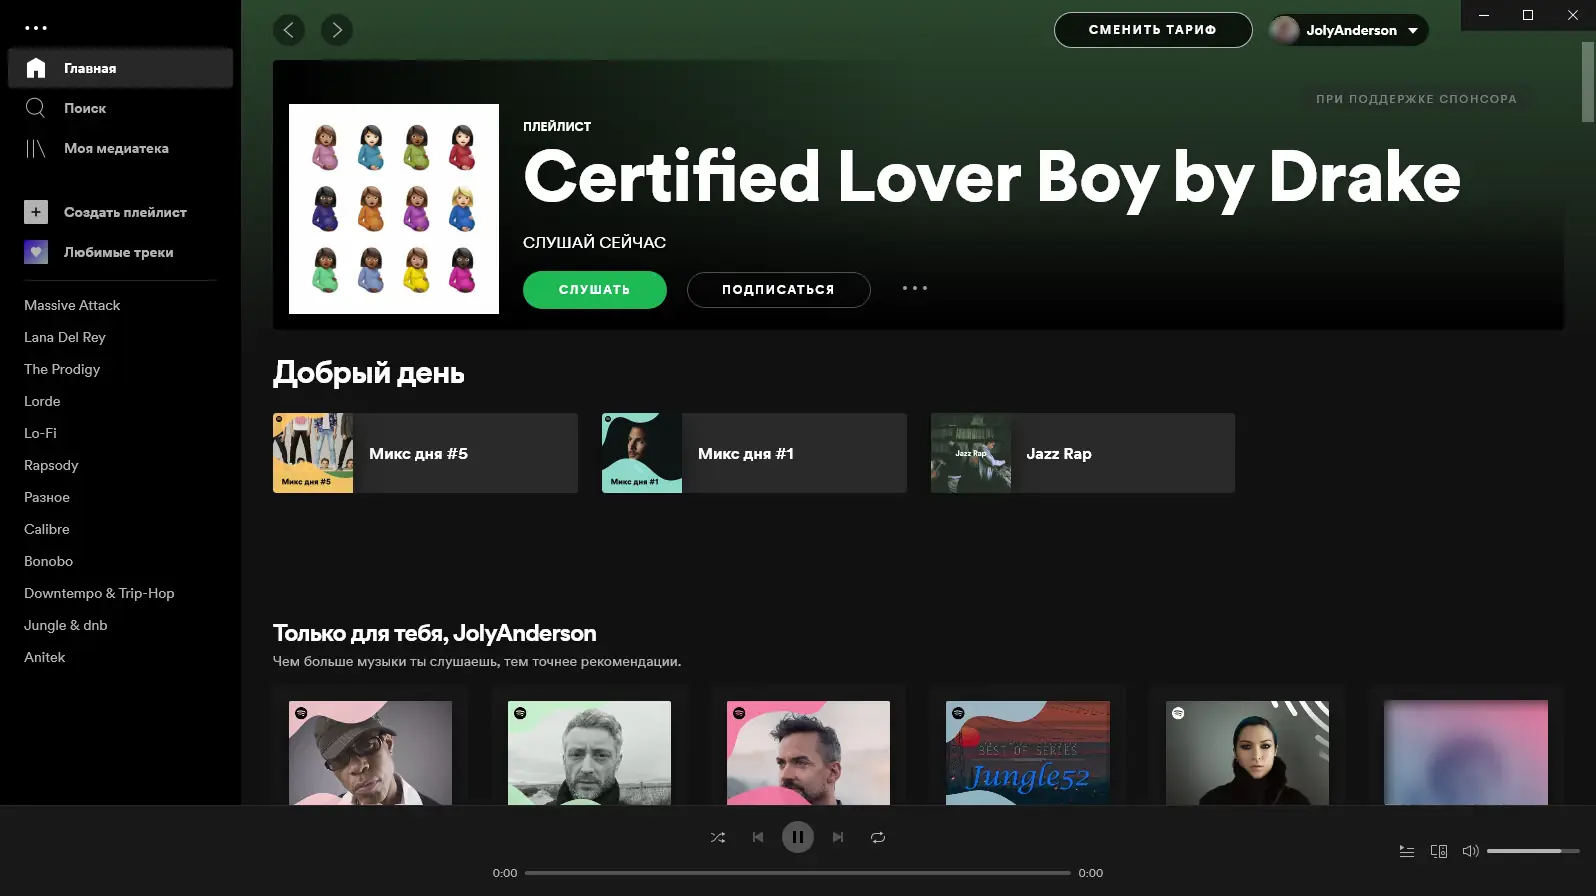Open the Anitek playlist
This screenshot has width=1596, height=896.
[x=45, y=657]
